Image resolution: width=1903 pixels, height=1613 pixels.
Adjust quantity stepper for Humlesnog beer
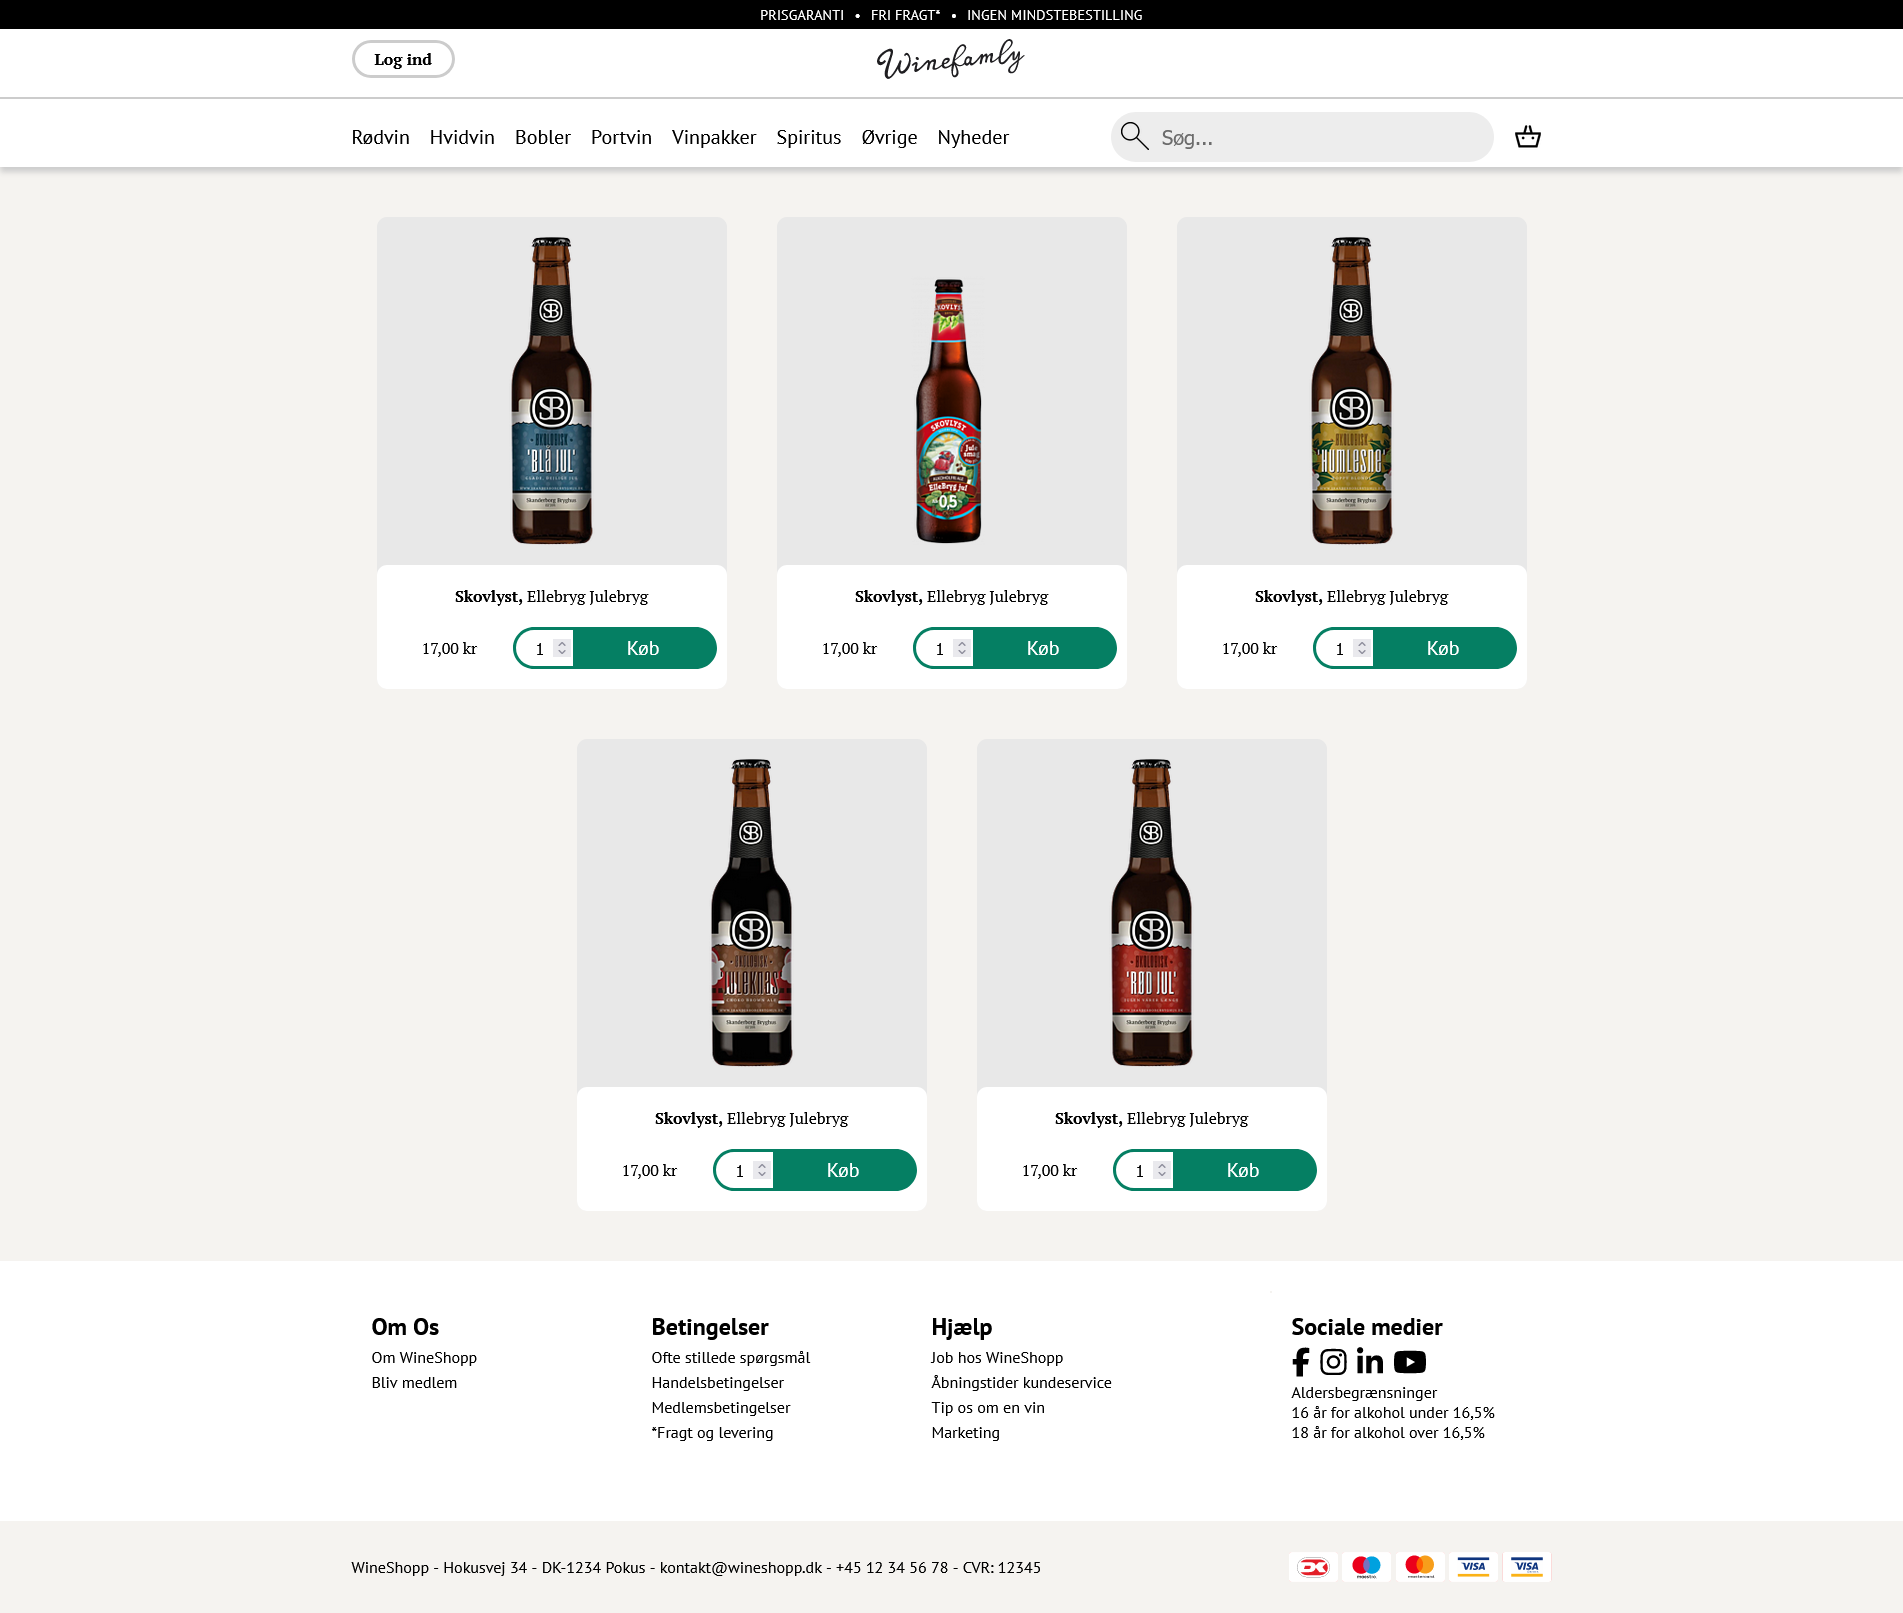click(1362, 648)
